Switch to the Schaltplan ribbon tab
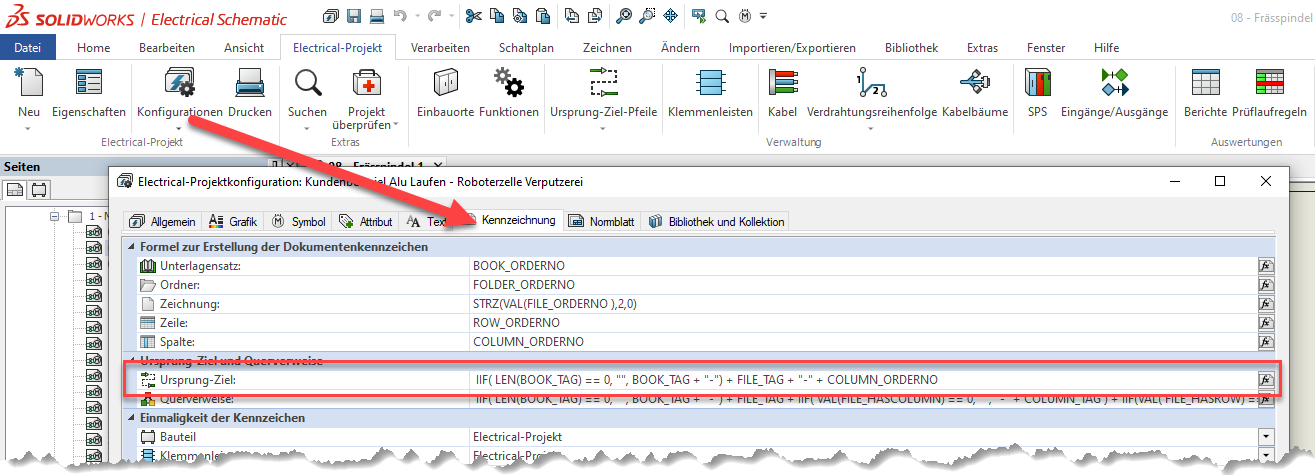This screenshot has height=475, width=1315. [525, 47]
